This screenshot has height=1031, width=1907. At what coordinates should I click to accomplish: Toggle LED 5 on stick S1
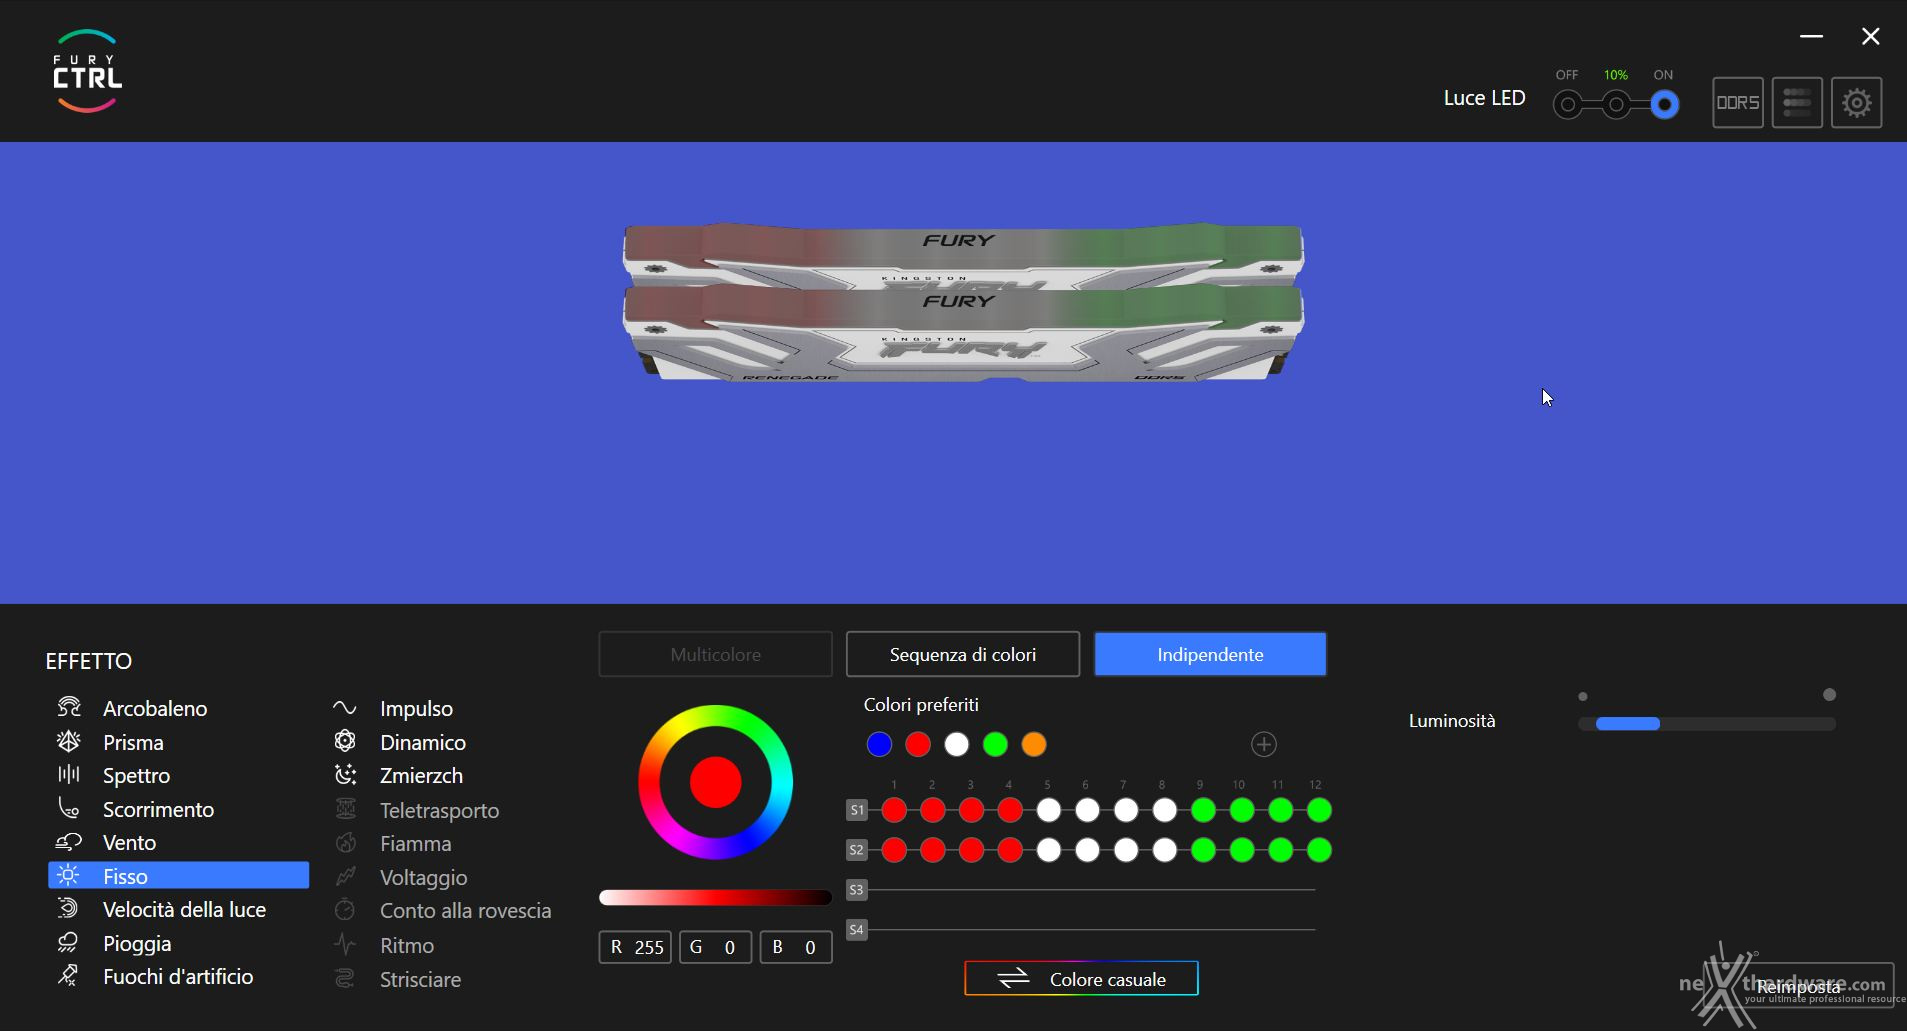(x=1048, y=810)
